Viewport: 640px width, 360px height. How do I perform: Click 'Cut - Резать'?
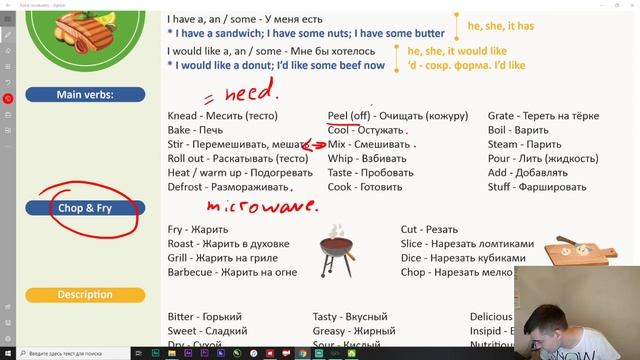[x=429, y=229]
